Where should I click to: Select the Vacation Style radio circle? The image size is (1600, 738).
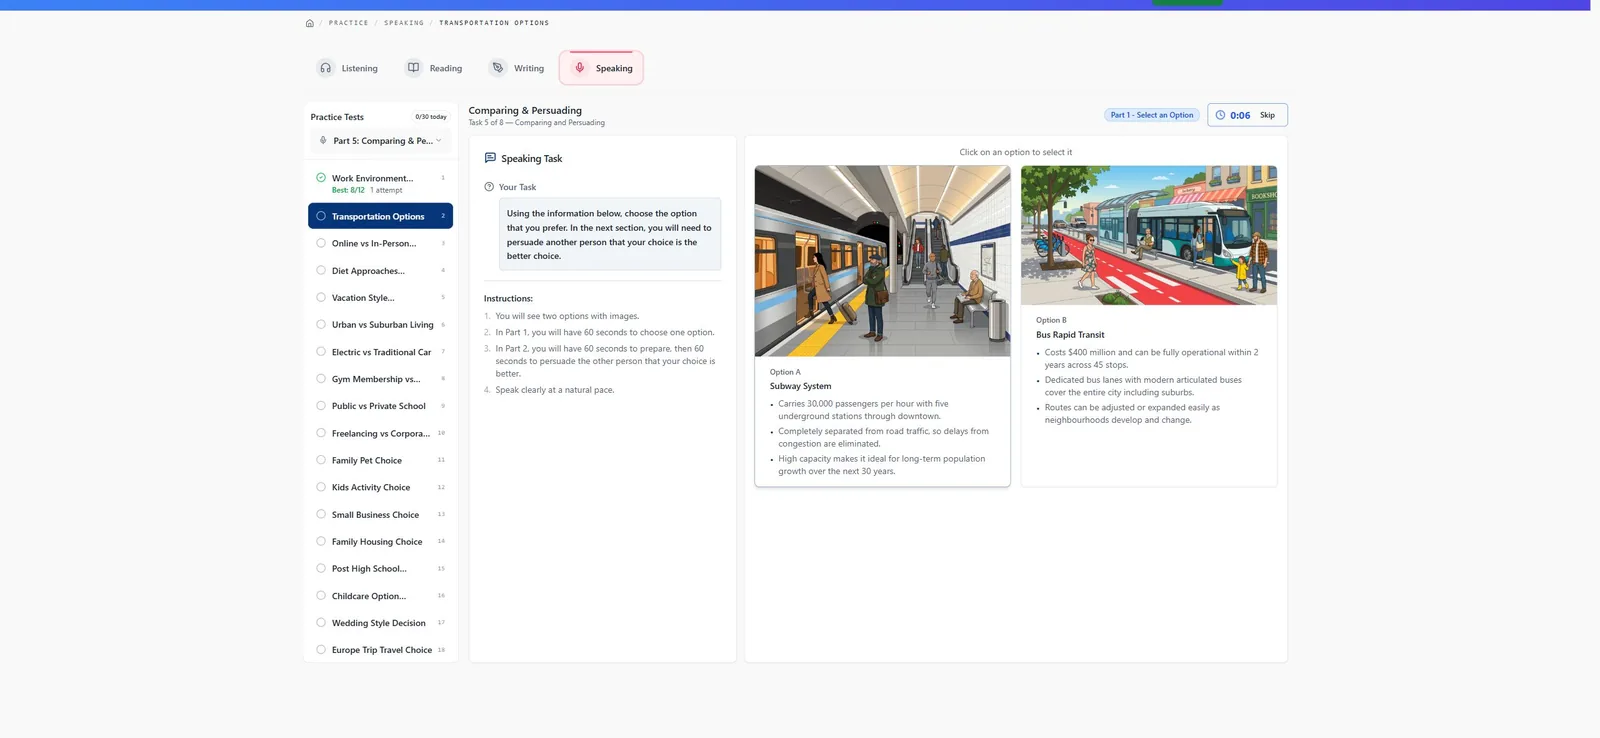(321, 297)
